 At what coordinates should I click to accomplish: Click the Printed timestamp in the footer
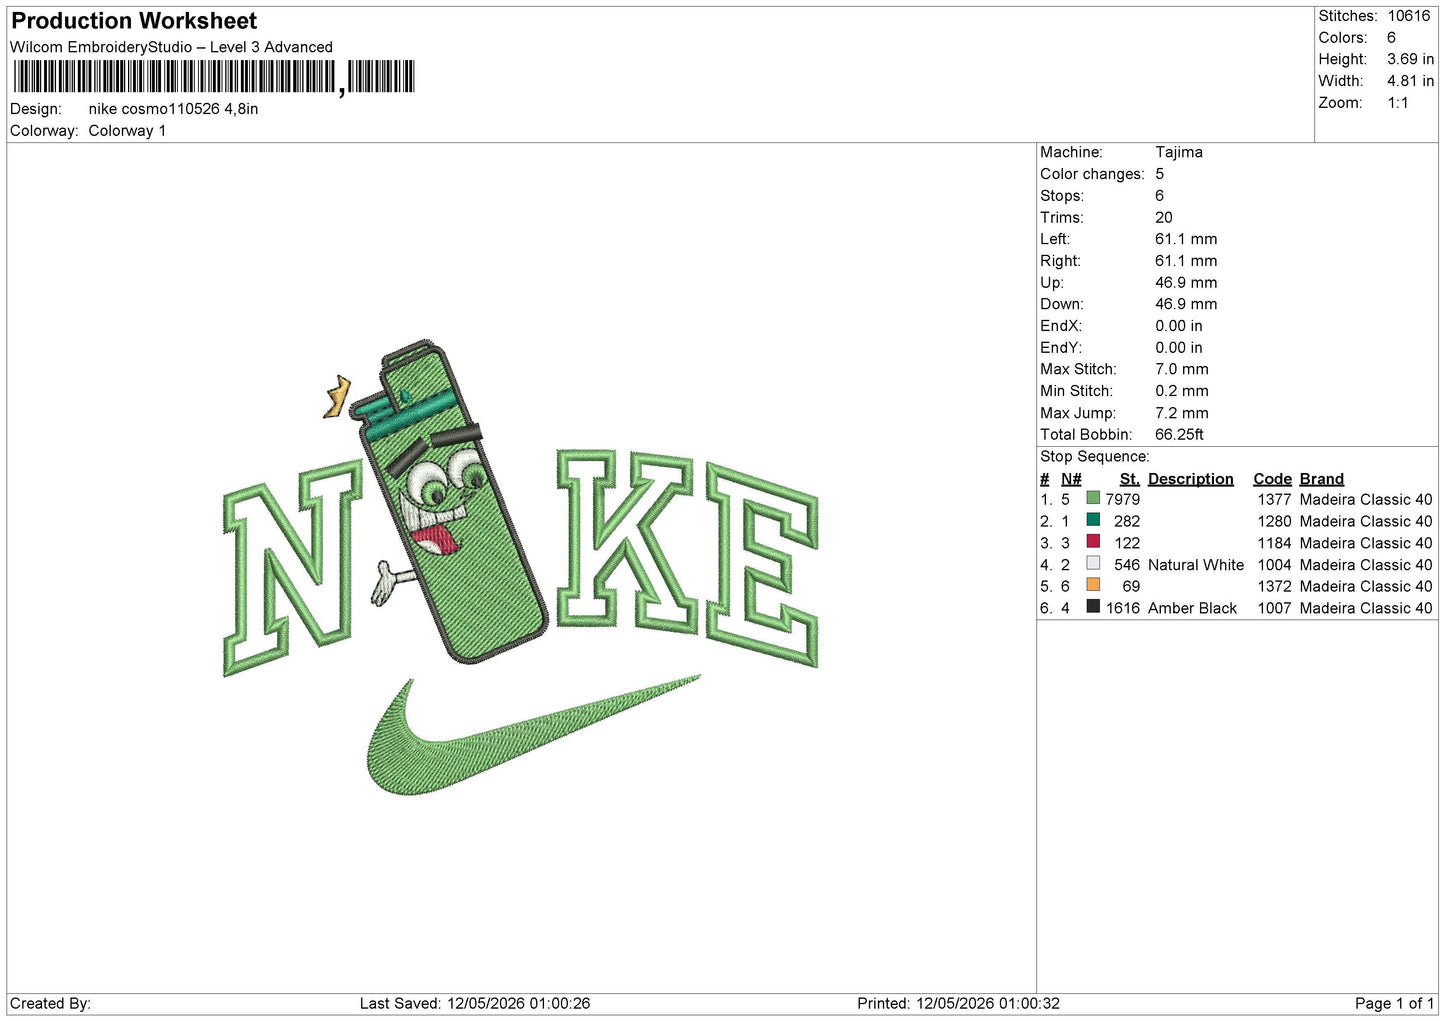point(958,1003)
